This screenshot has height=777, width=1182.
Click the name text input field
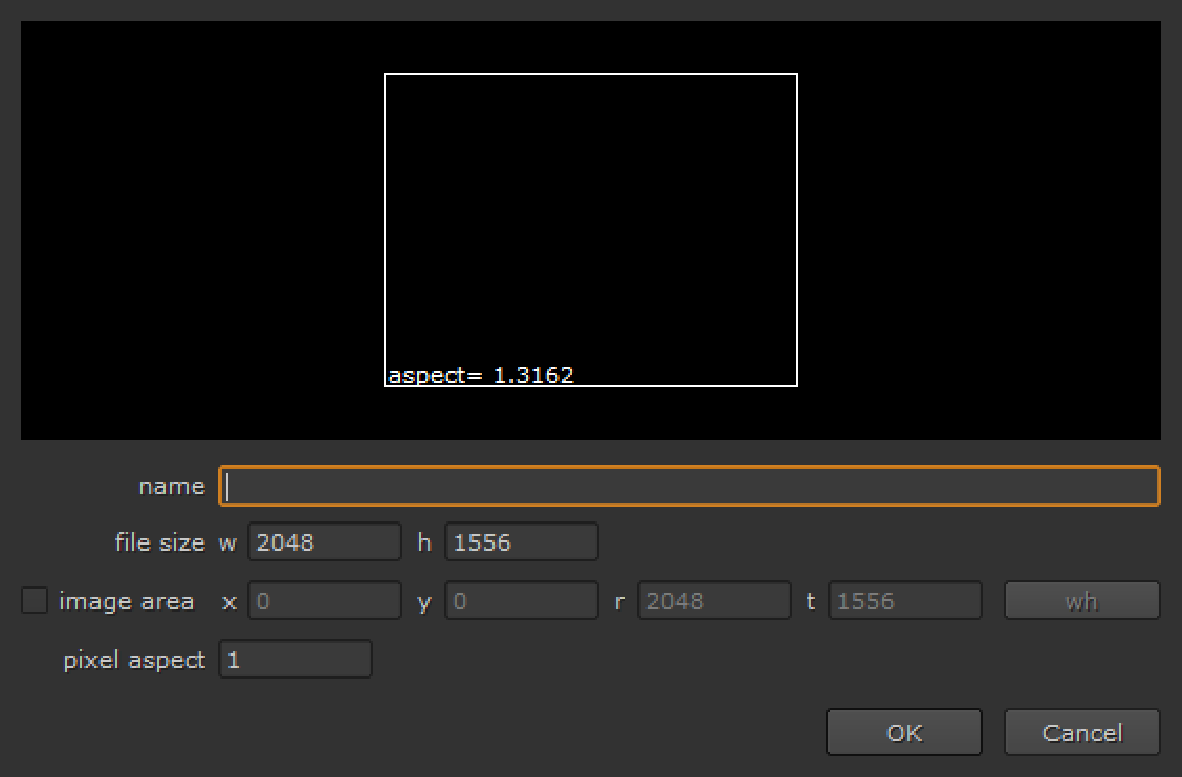pyautogui.click(x=688, y=486)
